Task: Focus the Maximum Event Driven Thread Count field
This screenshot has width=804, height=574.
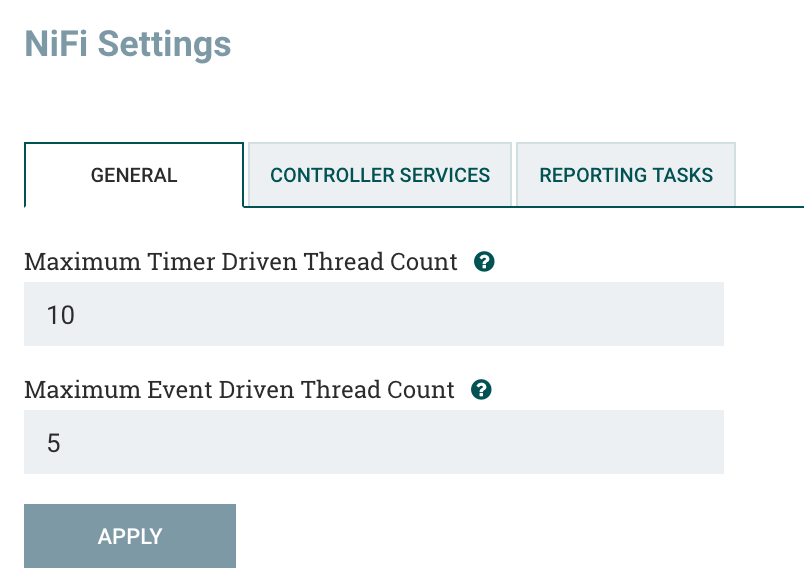Action: coord(373,442)
